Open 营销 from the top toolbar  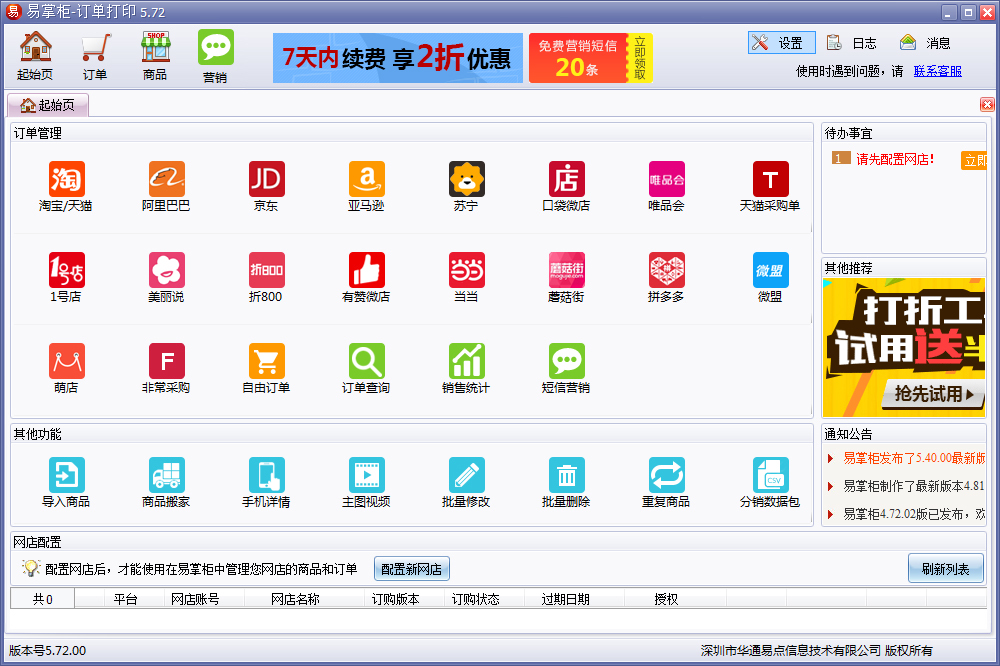[x=216, y=56]
